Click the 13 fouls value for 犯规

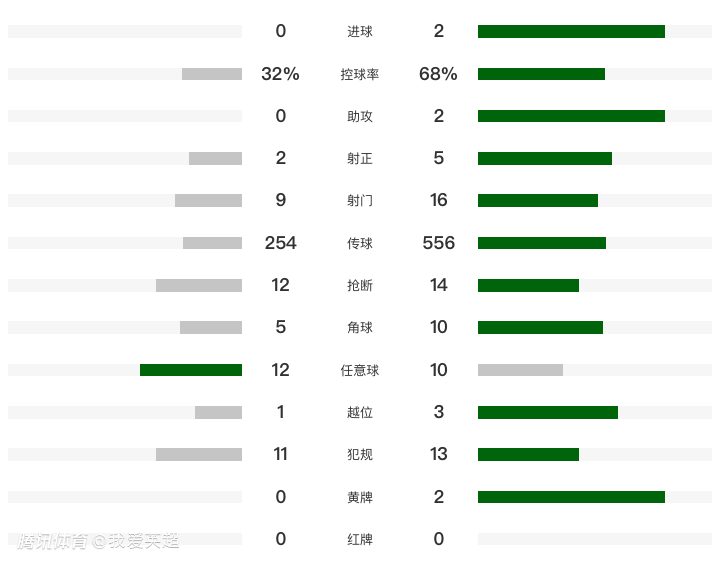(439, 454)
